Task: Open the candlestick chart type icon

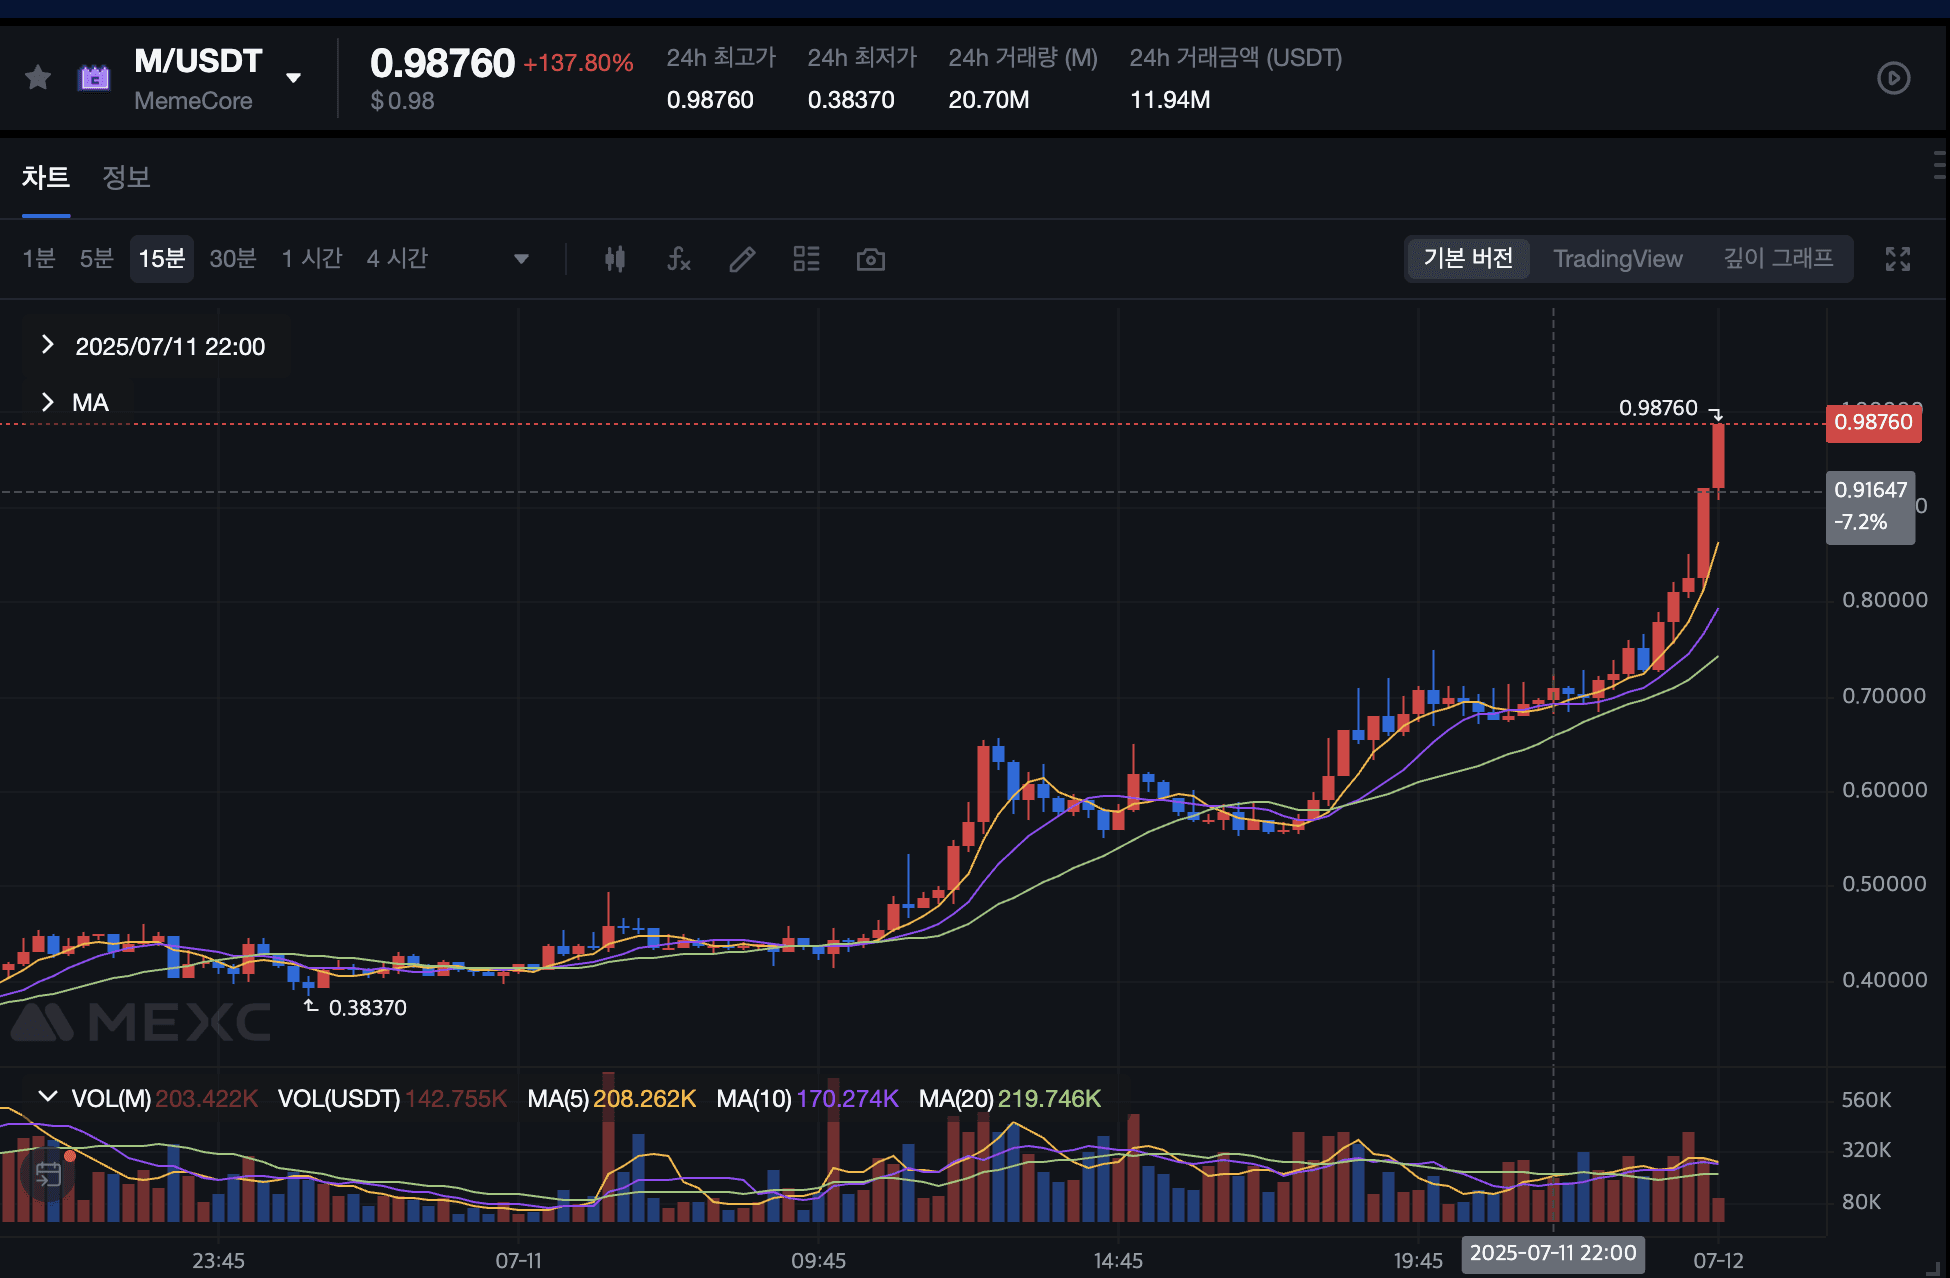Action: pos(615,260)
